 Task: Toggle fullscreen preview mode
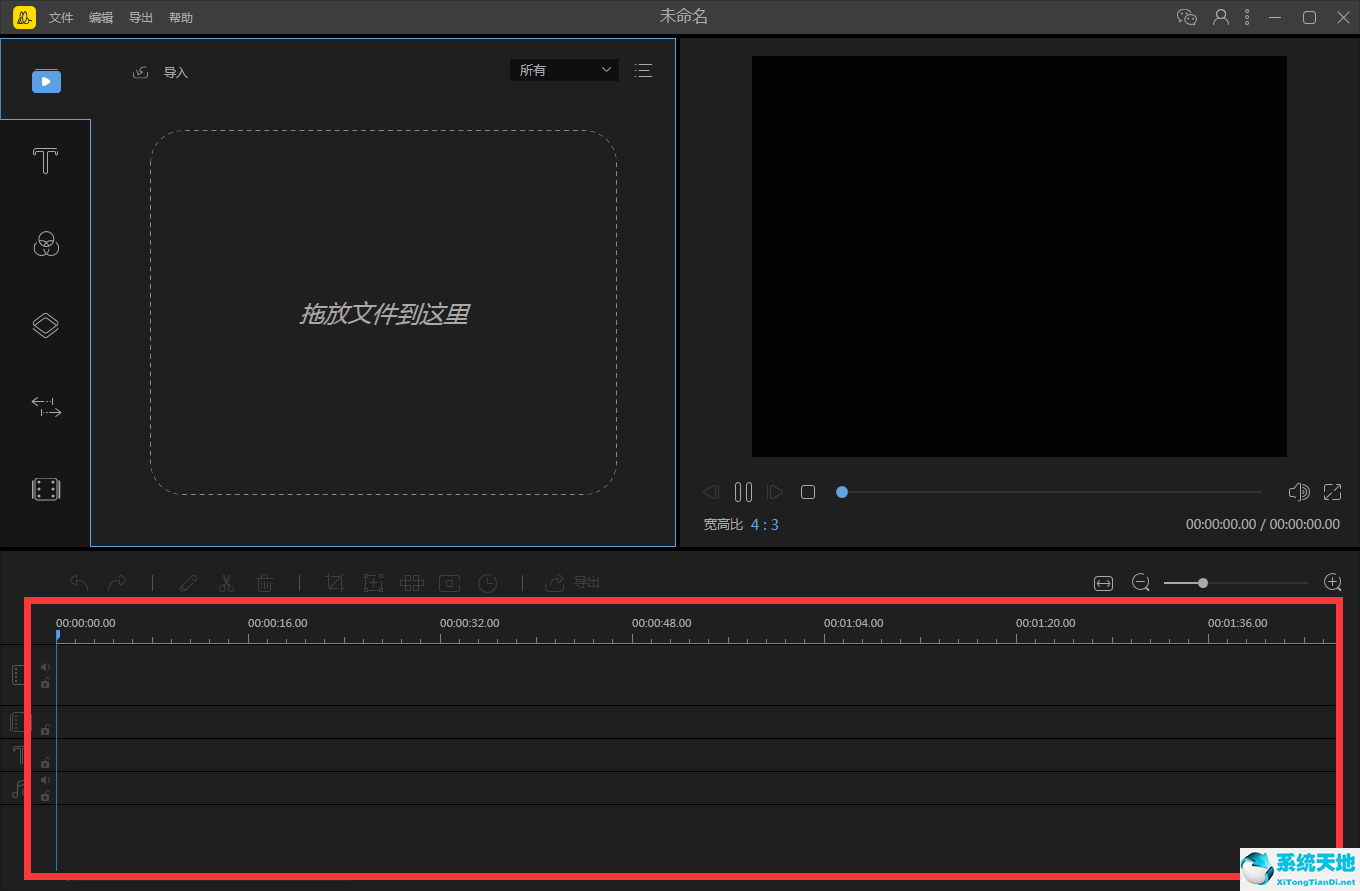coord(1332,492)
